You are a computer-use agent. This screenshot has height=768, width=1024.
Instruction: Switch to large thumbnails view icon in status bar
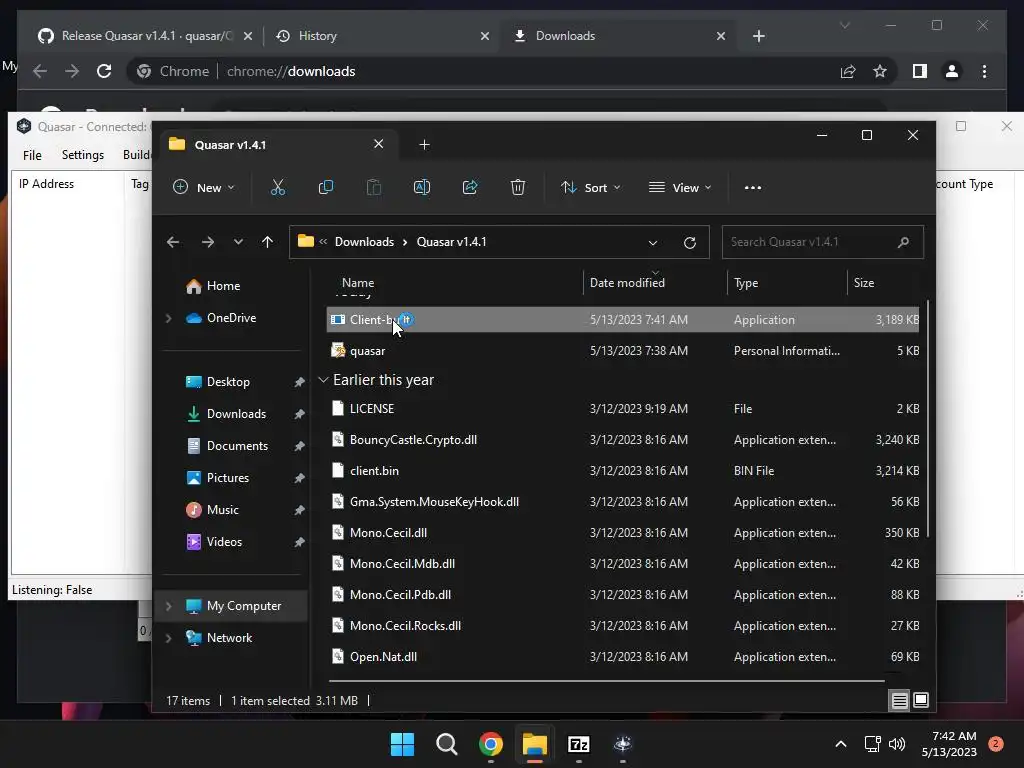pos(921,701)
